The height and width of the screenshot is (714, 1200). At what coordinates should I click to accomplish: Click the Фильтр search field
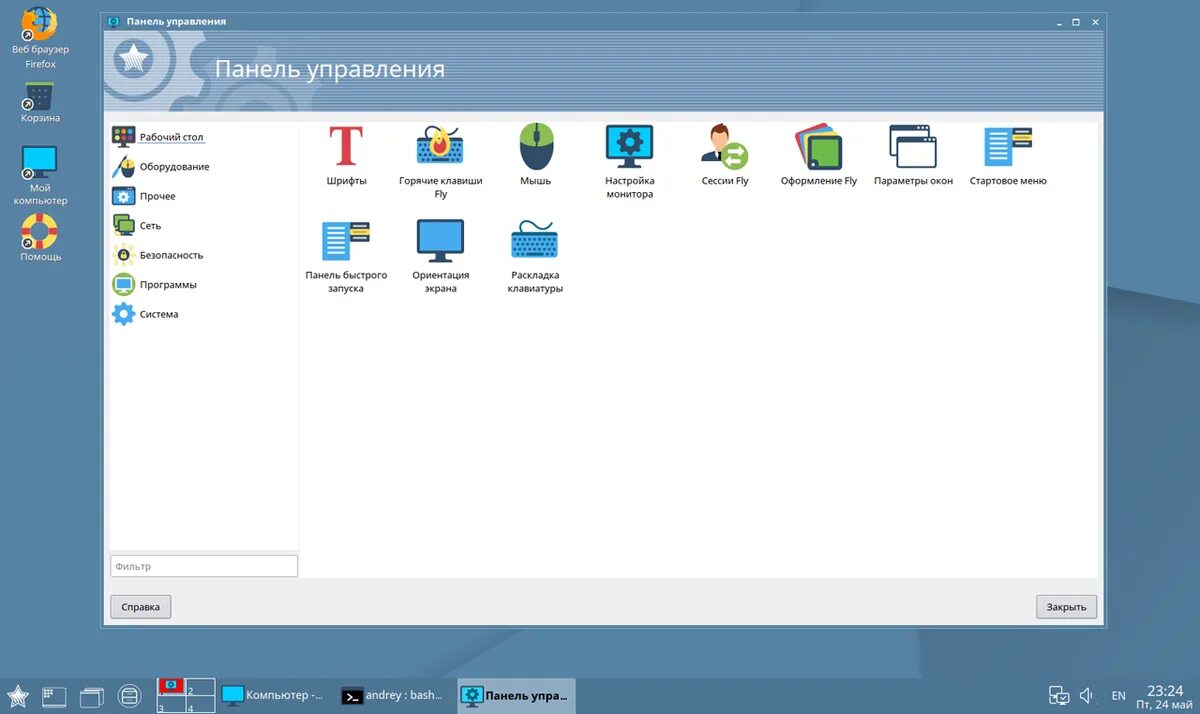204,566
